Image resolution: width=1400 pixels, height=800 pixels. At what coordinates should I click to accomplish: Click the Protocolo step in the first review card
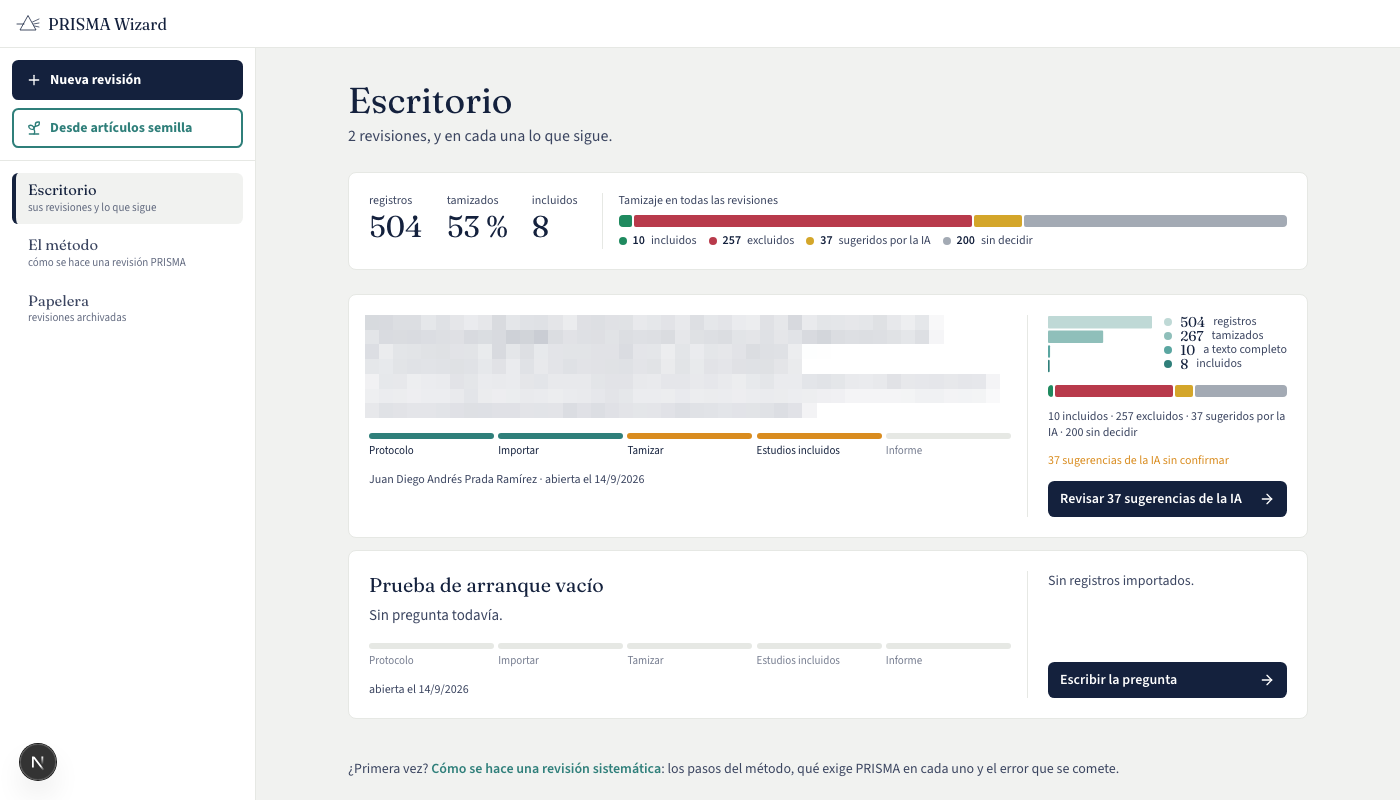(431, 444)
